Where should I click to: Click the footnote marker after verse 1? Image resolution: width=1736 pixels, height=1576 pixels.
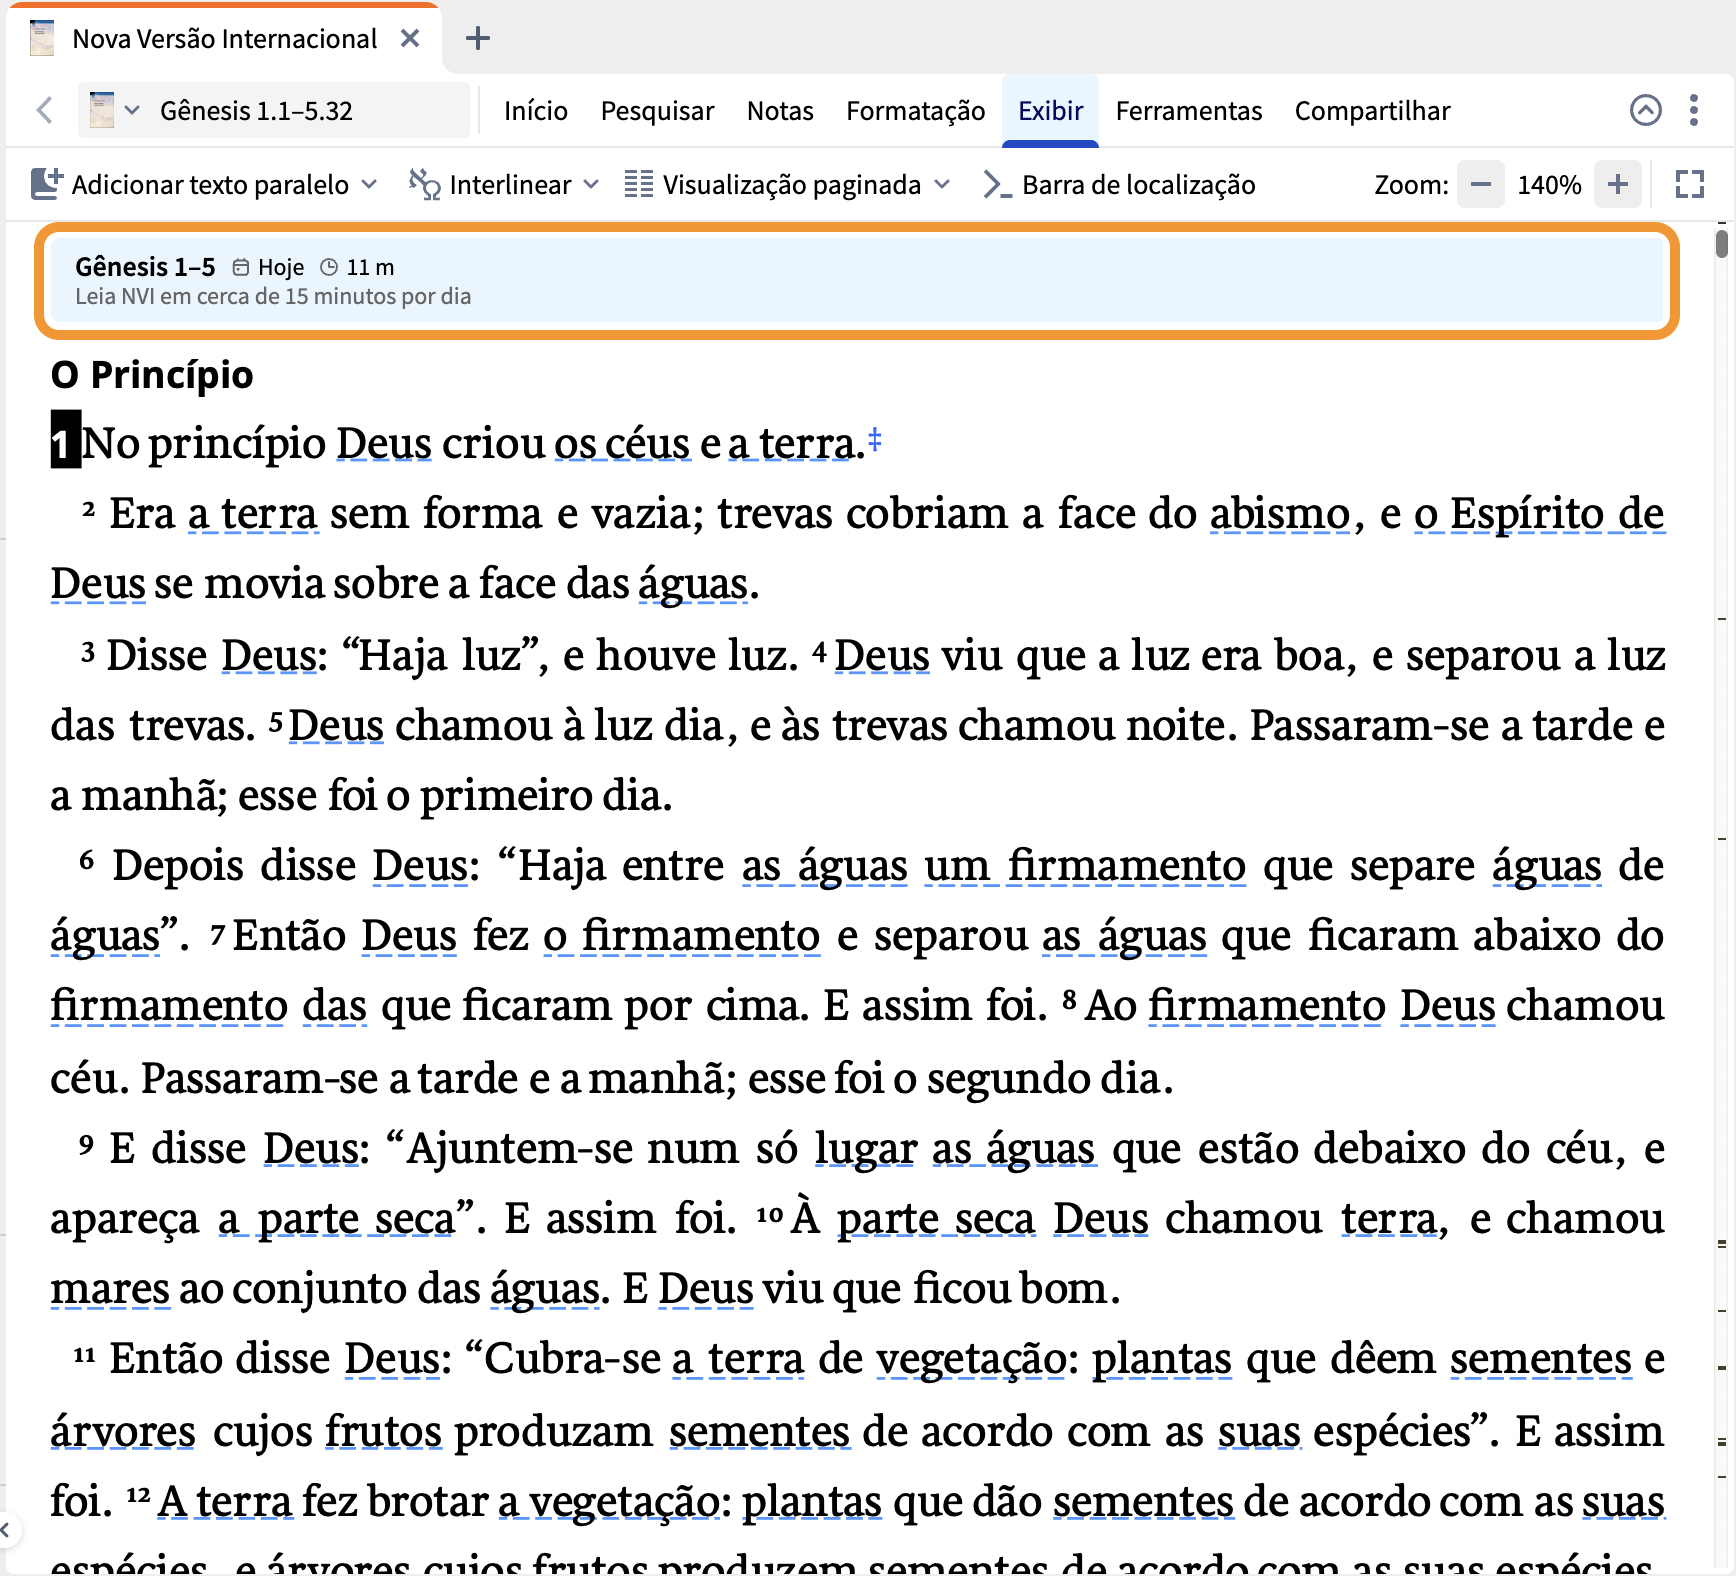pyautogui.click(x=875, y=438)
